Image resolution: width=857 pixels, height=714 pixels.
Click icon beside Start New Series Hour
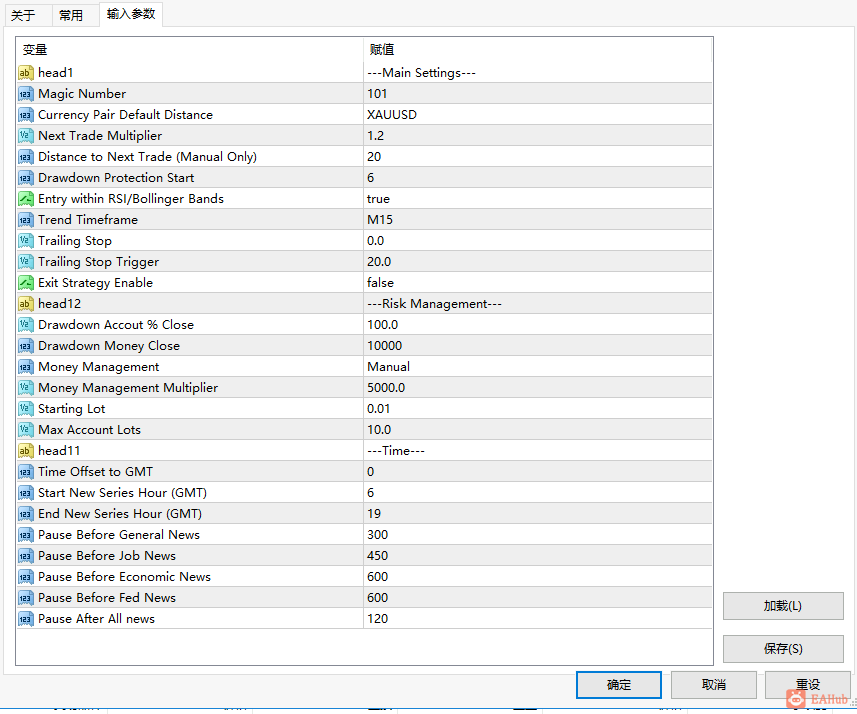tap(26, 493)
